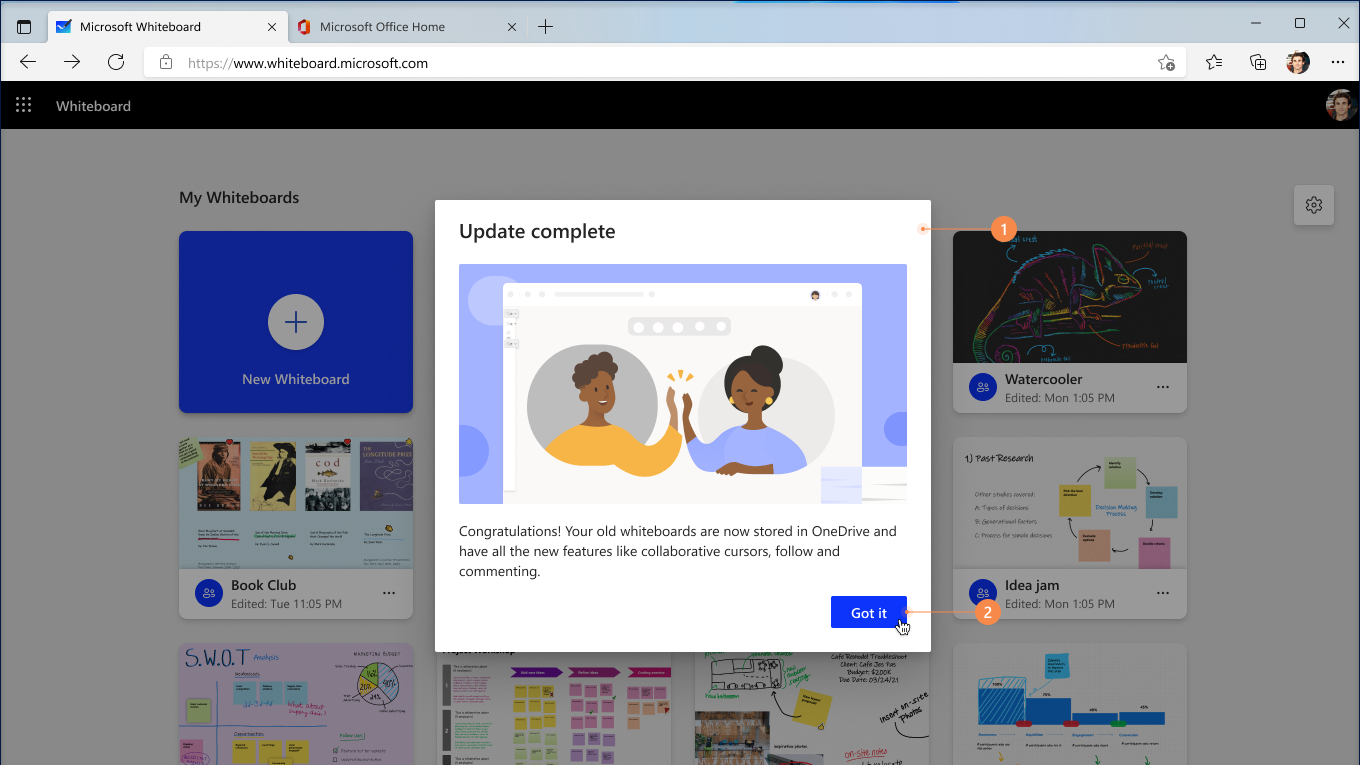
Task: Click the add to favorites star icon
Action: click(1166, 63)
